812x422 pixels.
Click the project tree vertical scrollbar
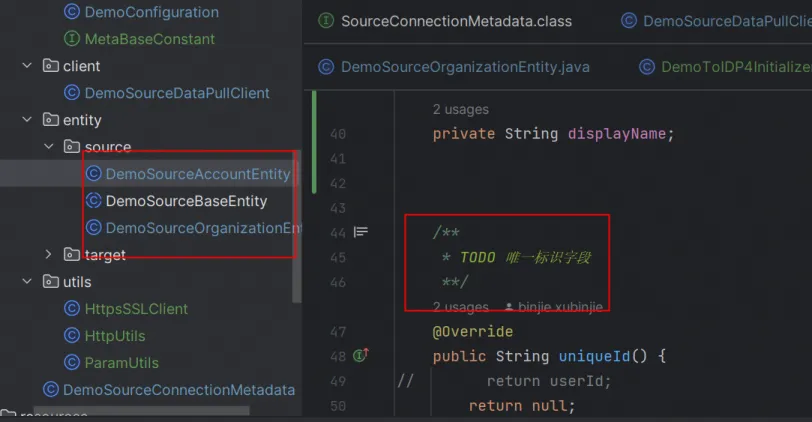coord(297,226)
